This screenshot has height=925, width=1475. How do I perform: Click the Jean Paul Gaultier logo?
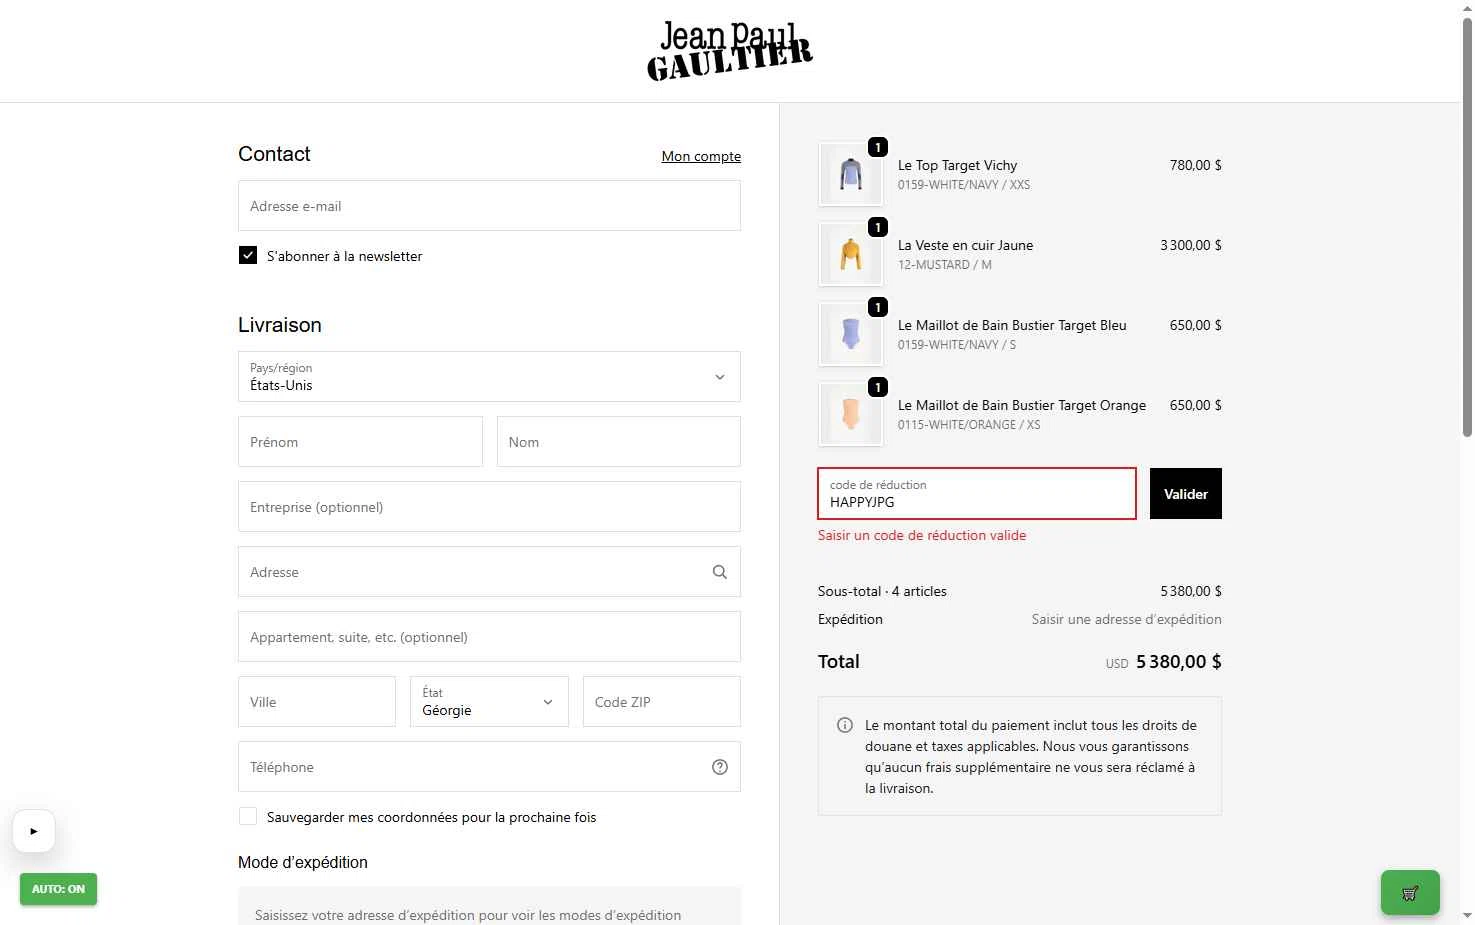point(730,50)
